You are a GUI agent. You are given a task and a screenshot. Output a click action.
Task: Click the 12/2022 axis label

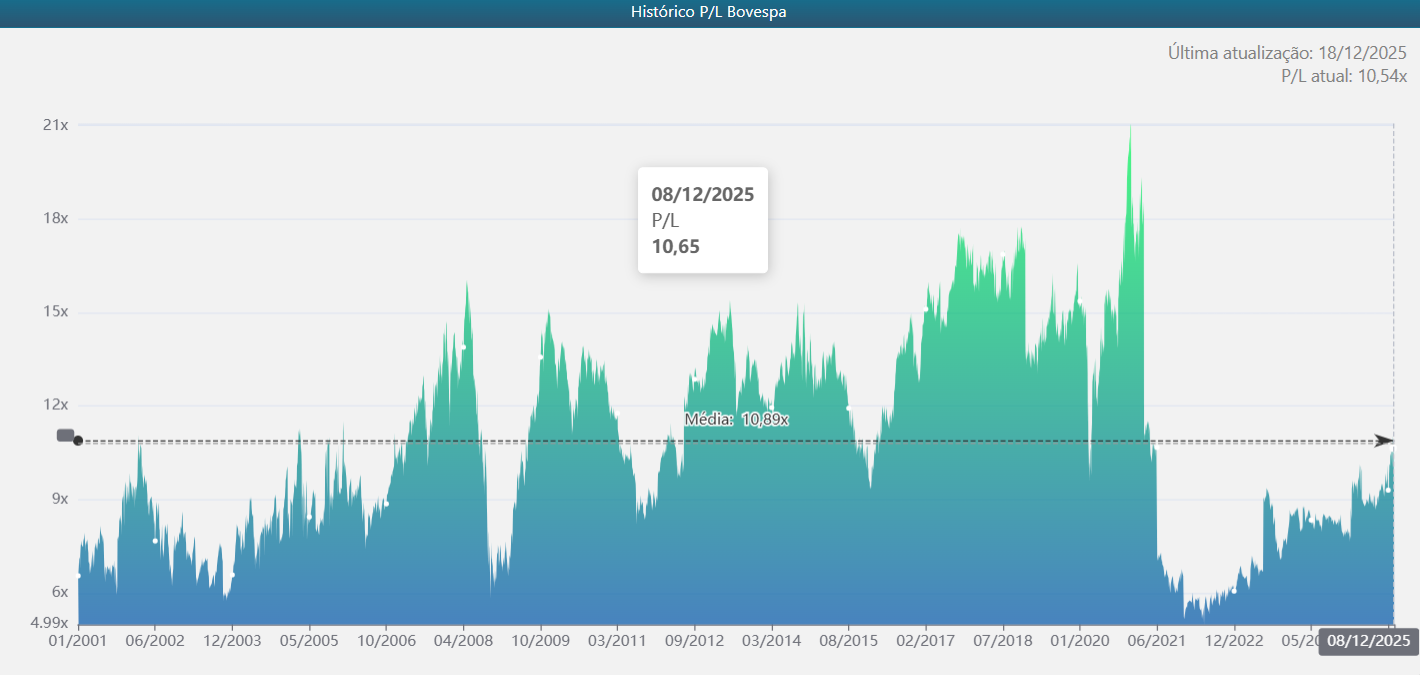point(1234,639)
